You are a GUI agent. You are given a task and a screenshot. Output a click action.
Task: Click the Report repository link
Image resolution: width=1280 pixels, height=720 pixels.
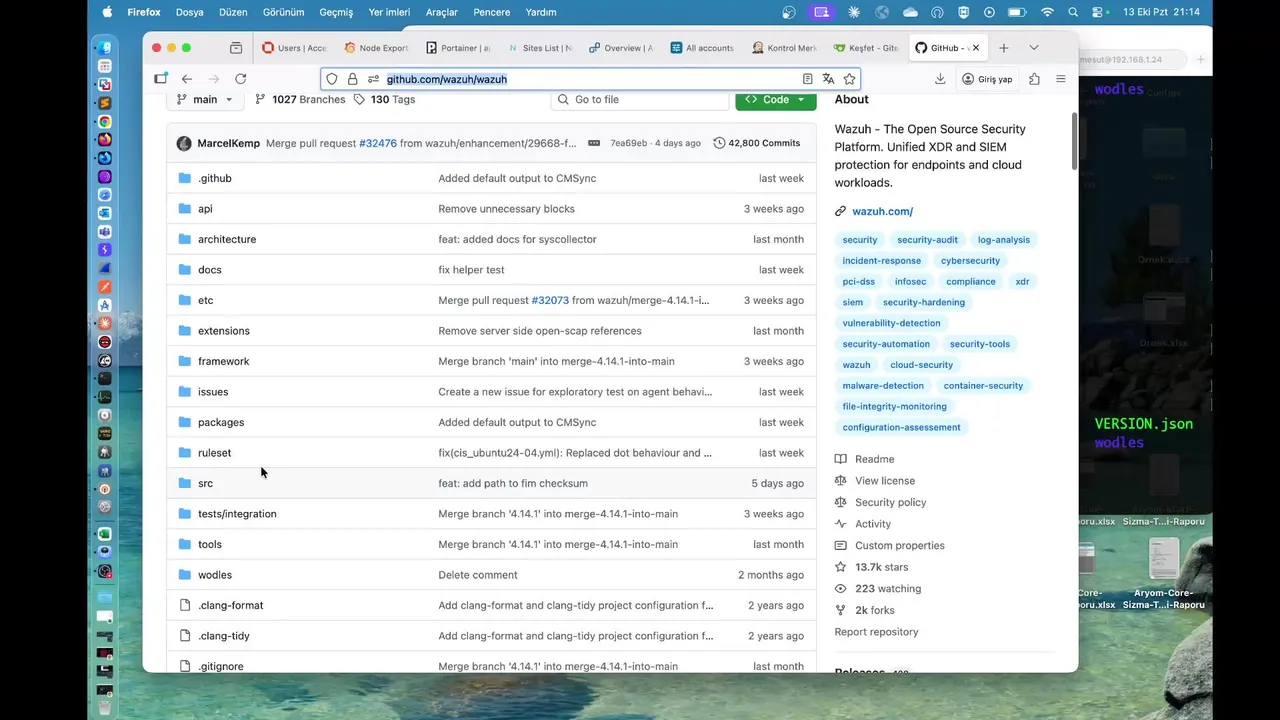876,632
